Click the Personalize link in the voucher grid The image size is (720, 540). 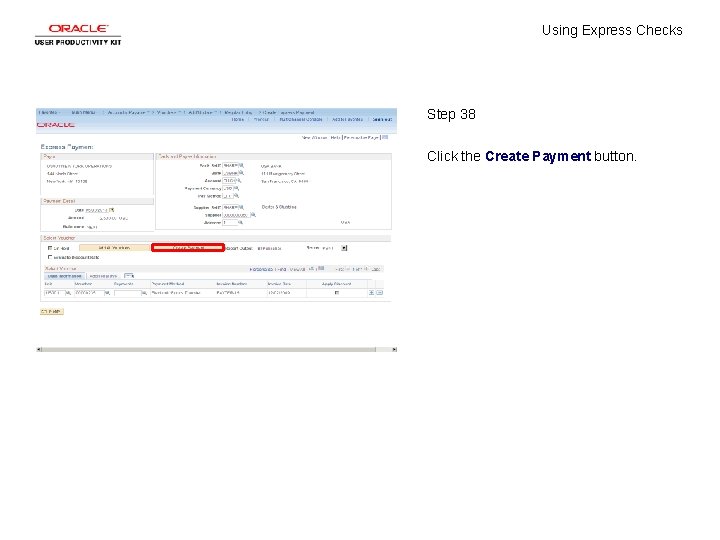[x=261, y=270]
